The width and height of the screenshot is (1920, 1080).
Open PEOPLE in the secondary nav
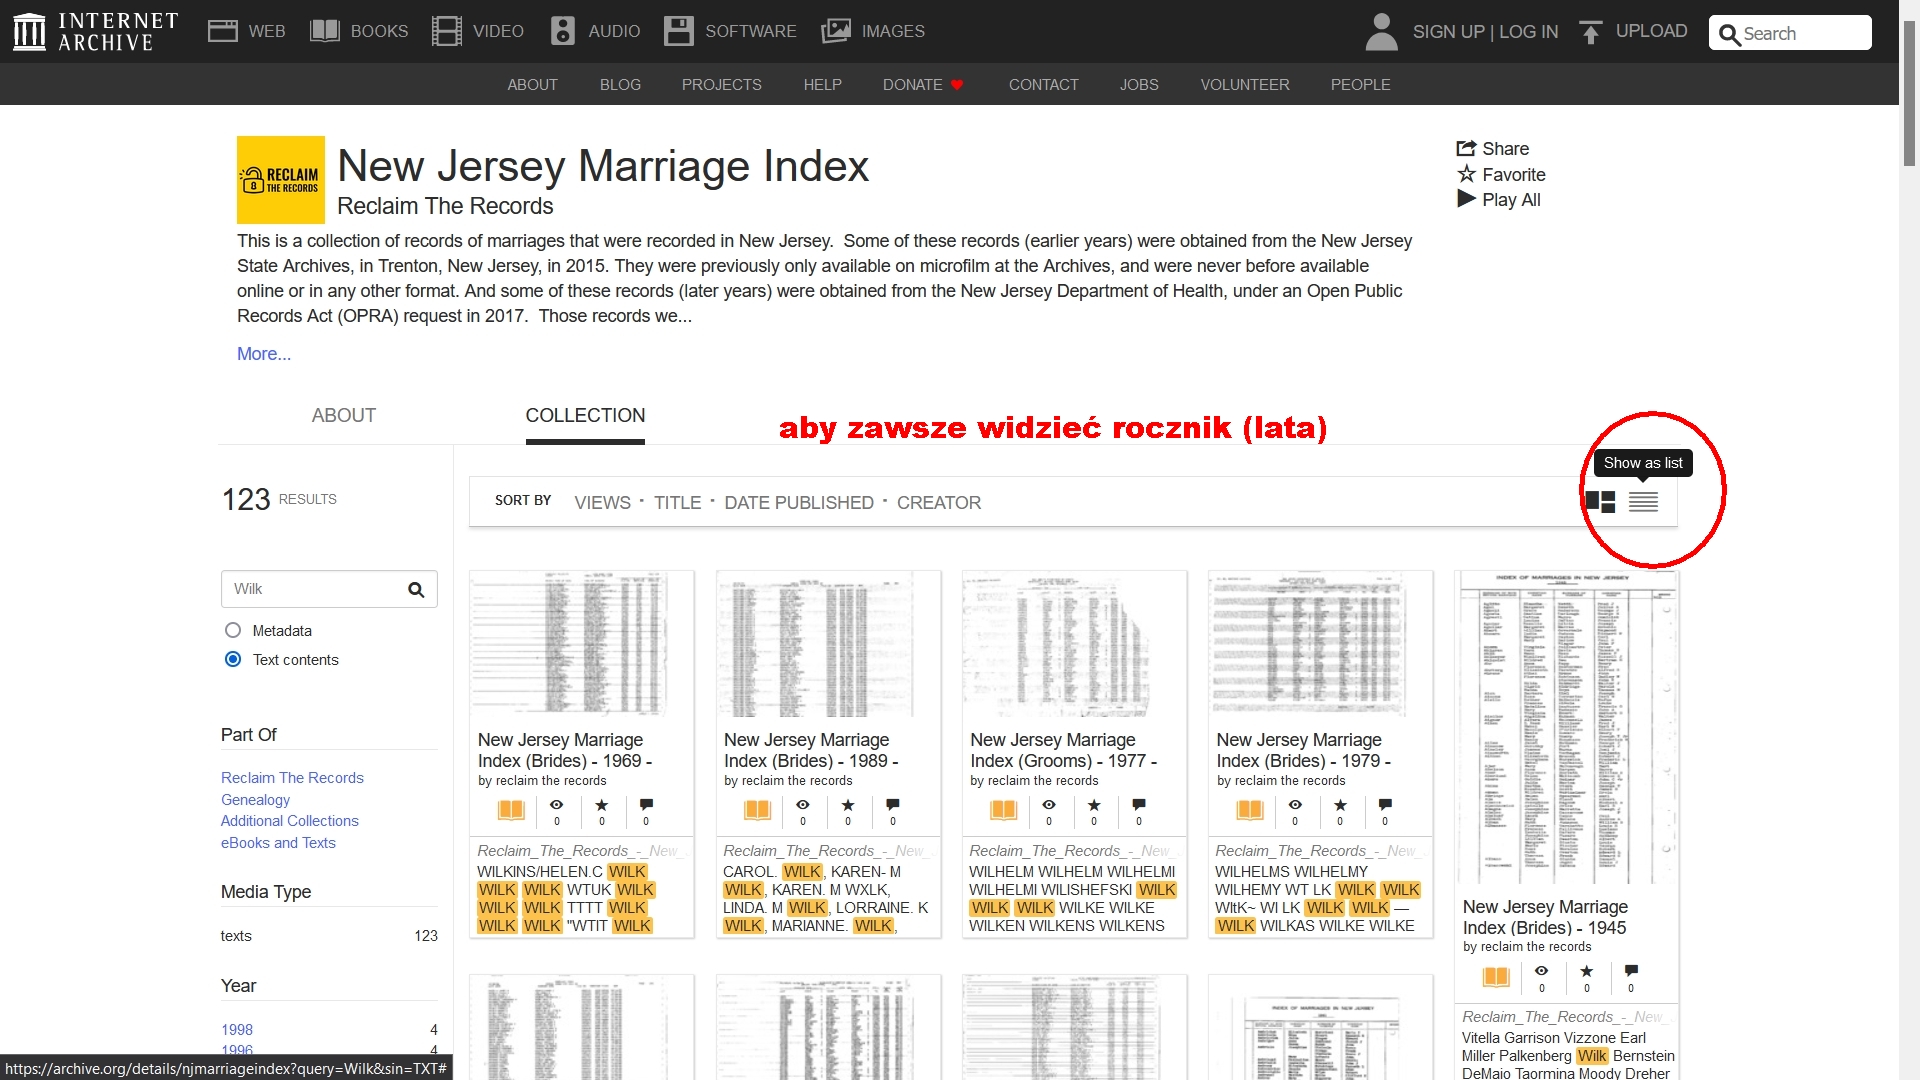click(x=1360, y=85)
